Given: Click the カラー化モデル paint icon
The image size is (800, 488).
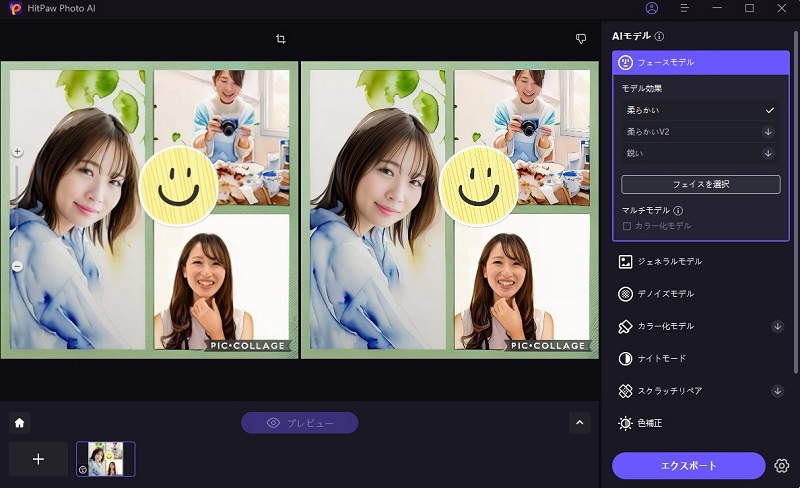Looking at the screenshot, I should [x=625, y=326].
